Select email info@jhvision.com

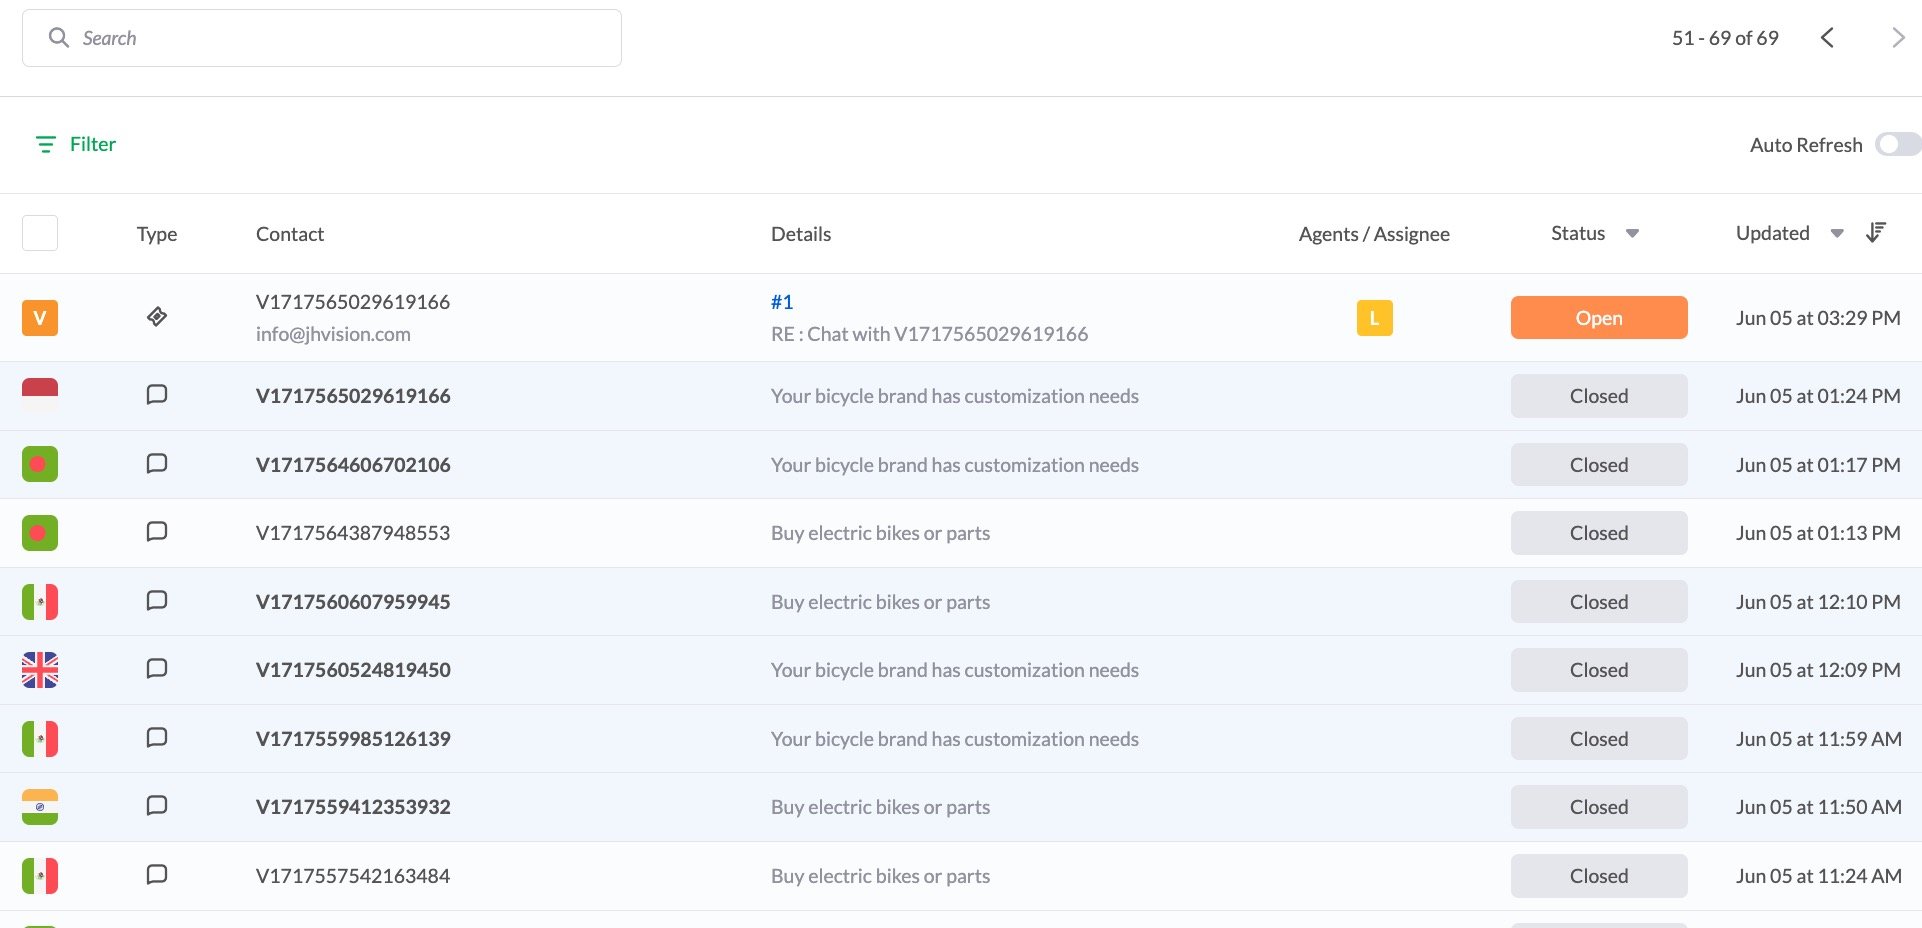coord(333,334)
